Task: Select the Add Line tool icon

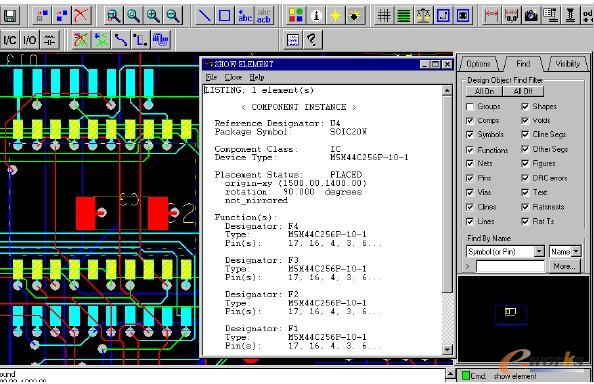Action: (x=205, y=16)
